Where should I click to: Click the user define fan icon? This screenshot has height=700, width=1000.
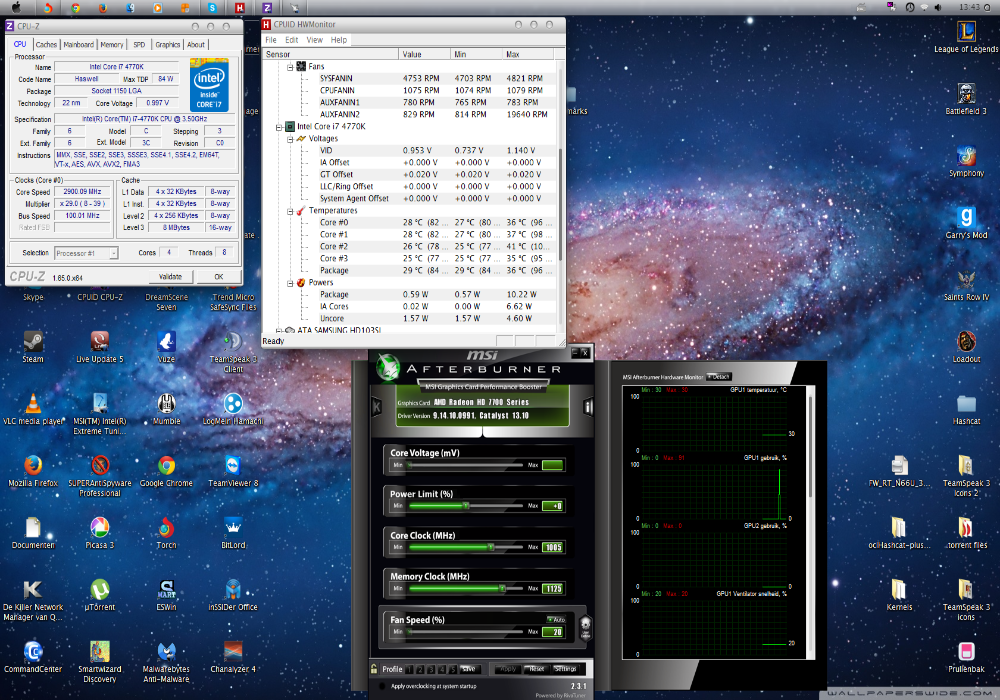[x=585, y=627]
